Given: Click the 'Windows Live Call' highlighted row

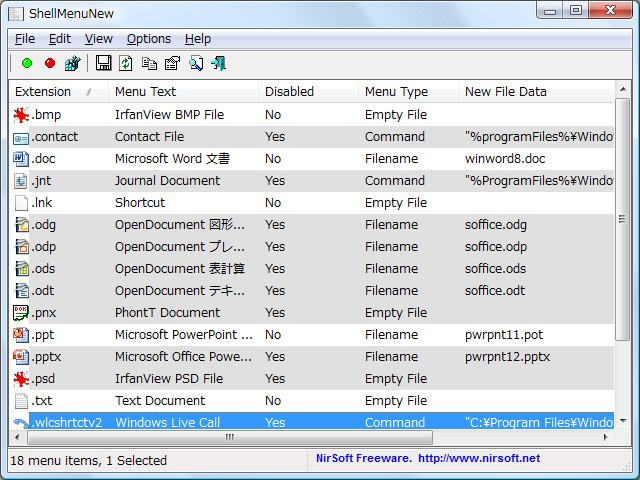Looking at the screenshot, I should coord(311,421).
